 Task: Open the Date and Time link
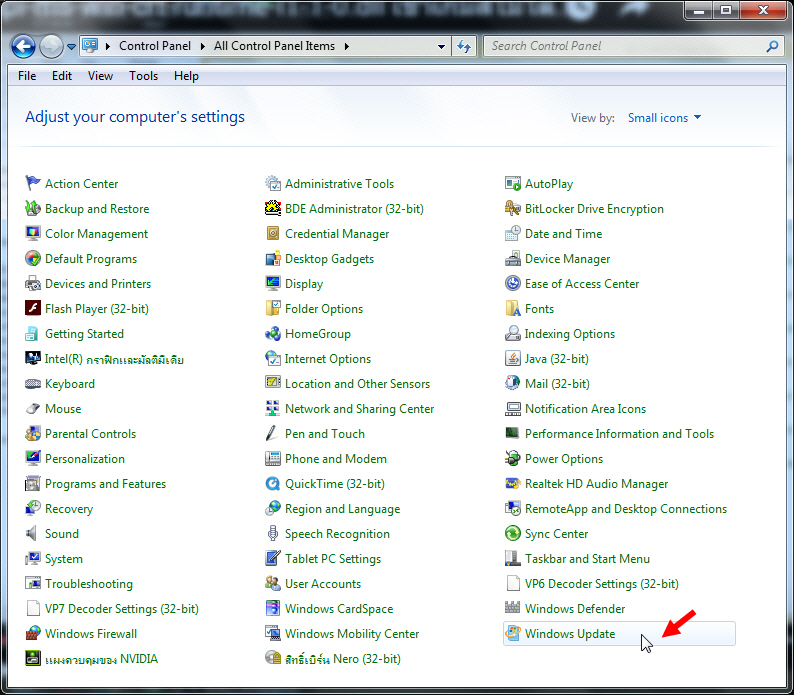coord(564,234)
